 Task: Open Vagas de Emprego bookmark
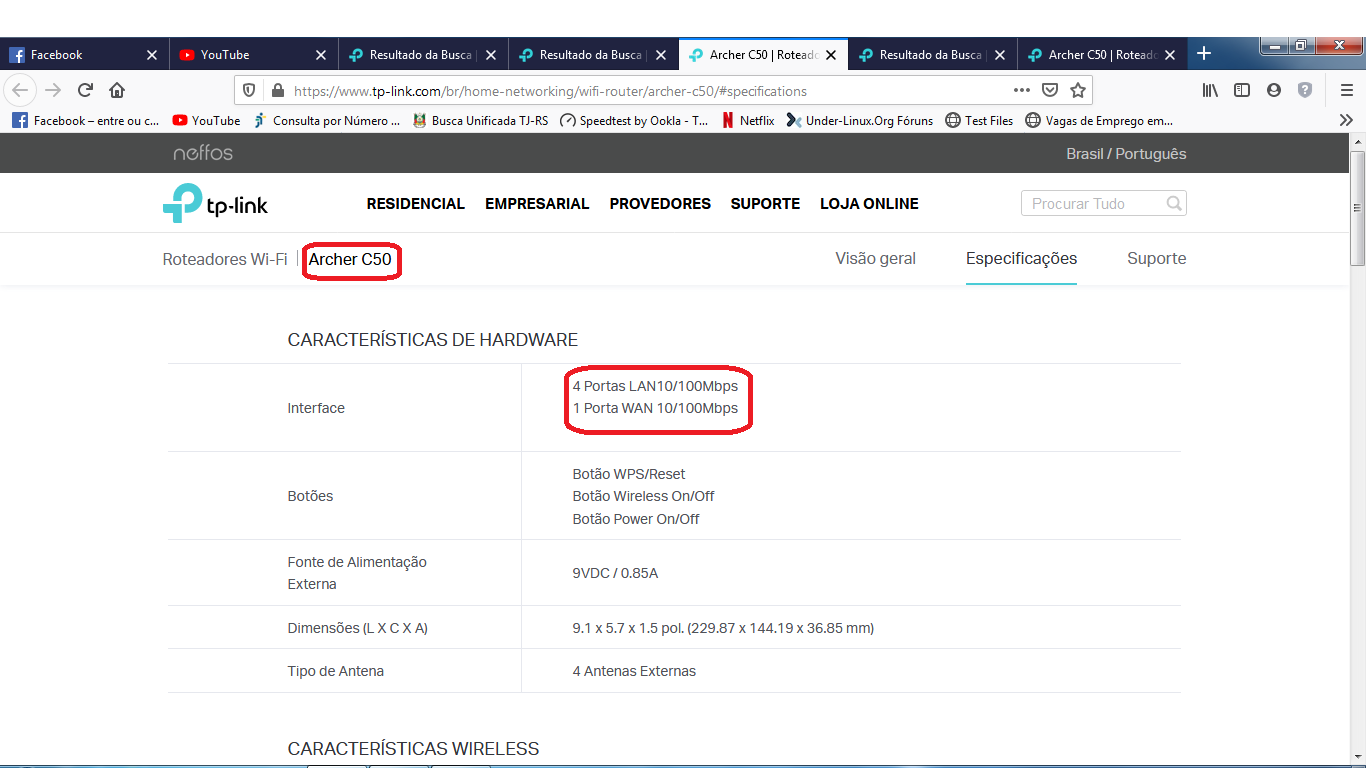click(1099, 120)
